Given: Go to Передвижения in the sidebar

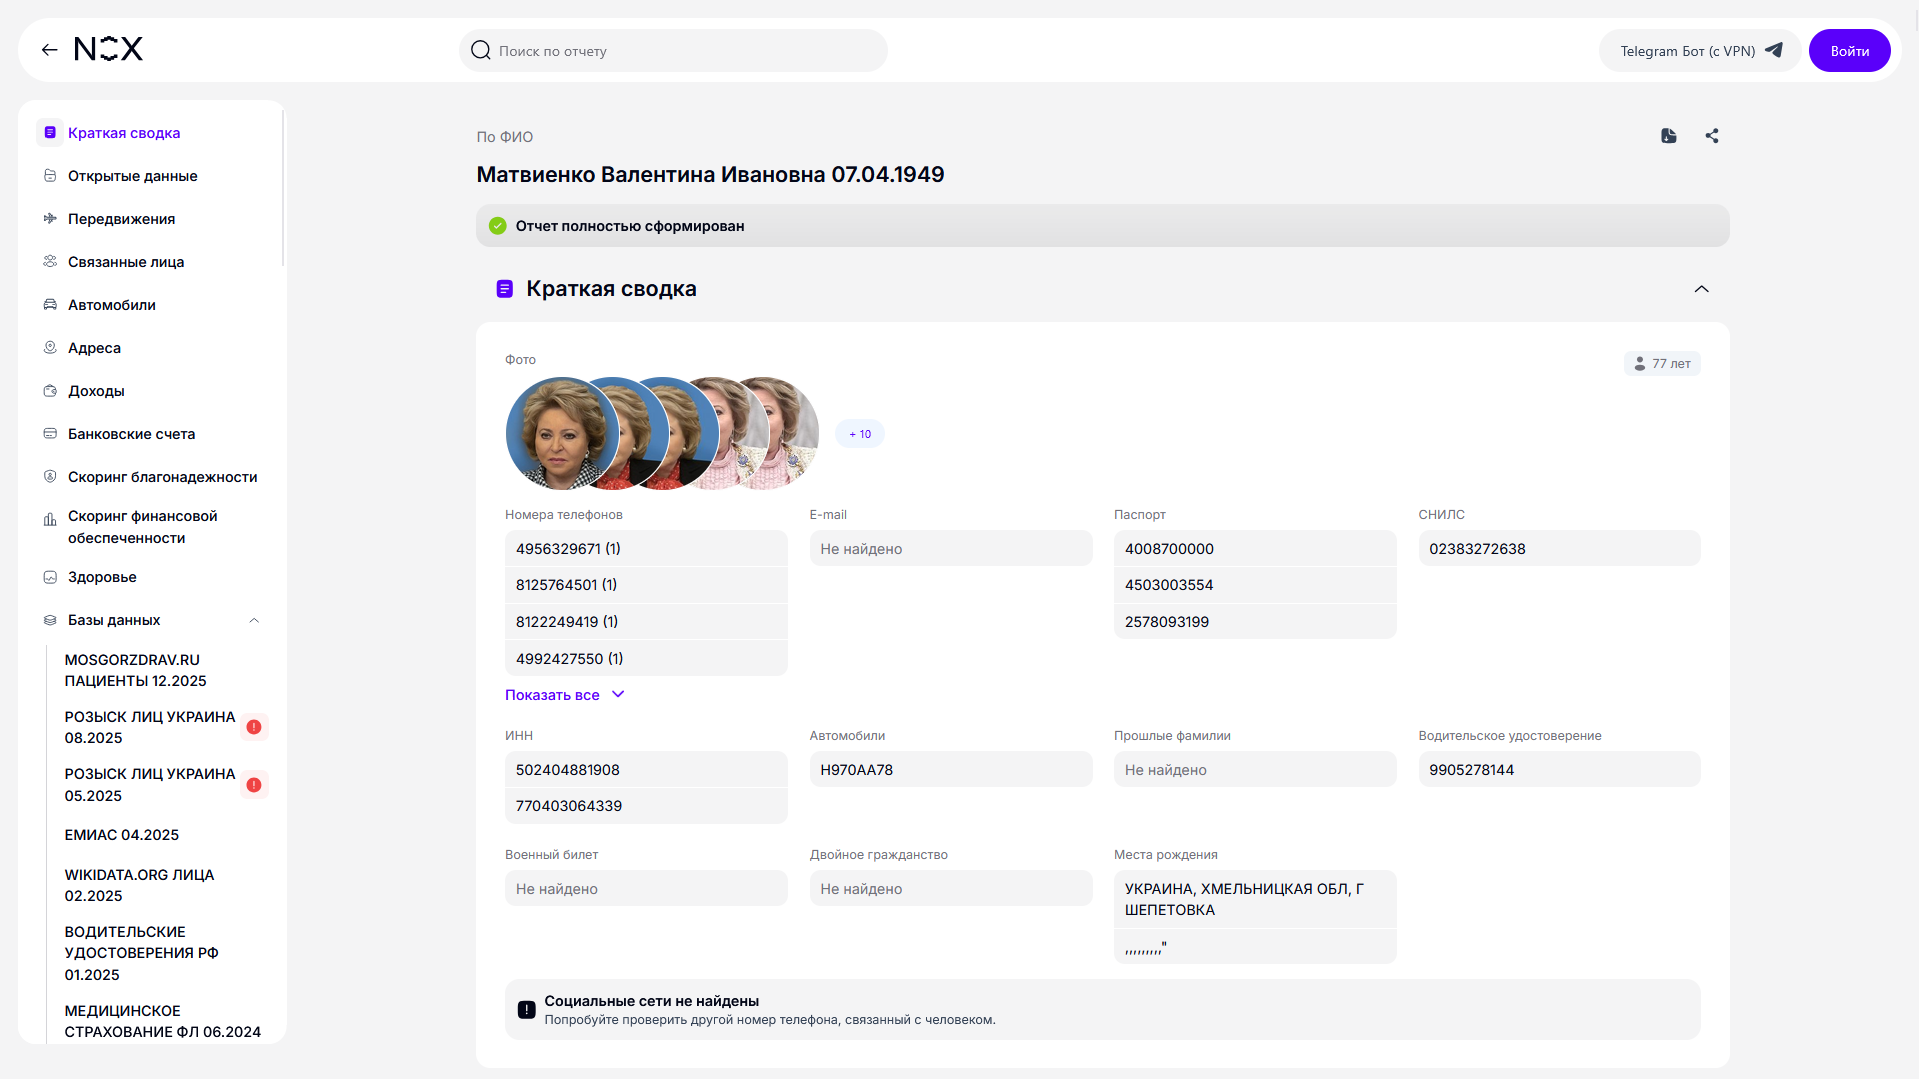Looking at the screenshot, I should (x=121, y=219).
